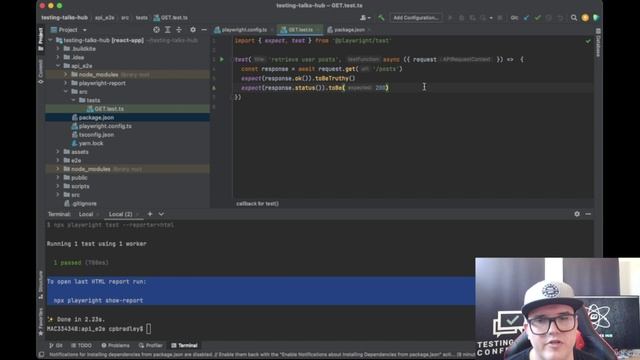Switch to the Local terminal tab
640x360 pixels.
[x=86, y=214]
